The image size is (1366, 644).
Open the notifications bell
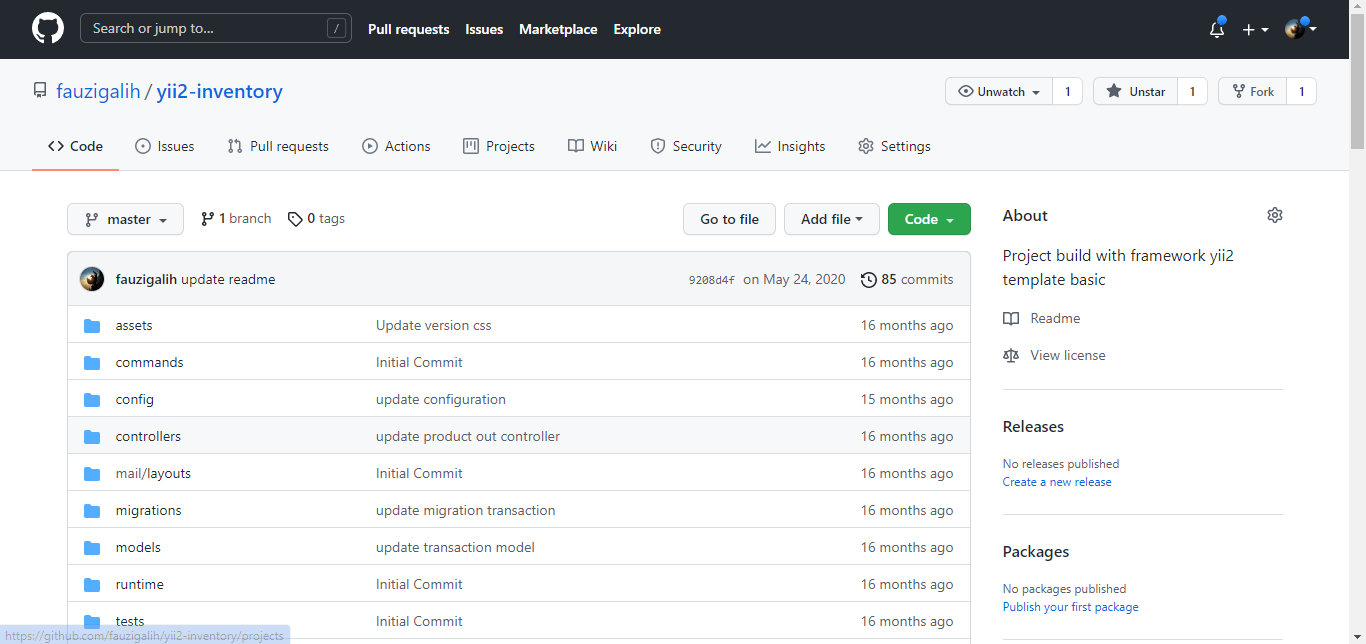1217,29
